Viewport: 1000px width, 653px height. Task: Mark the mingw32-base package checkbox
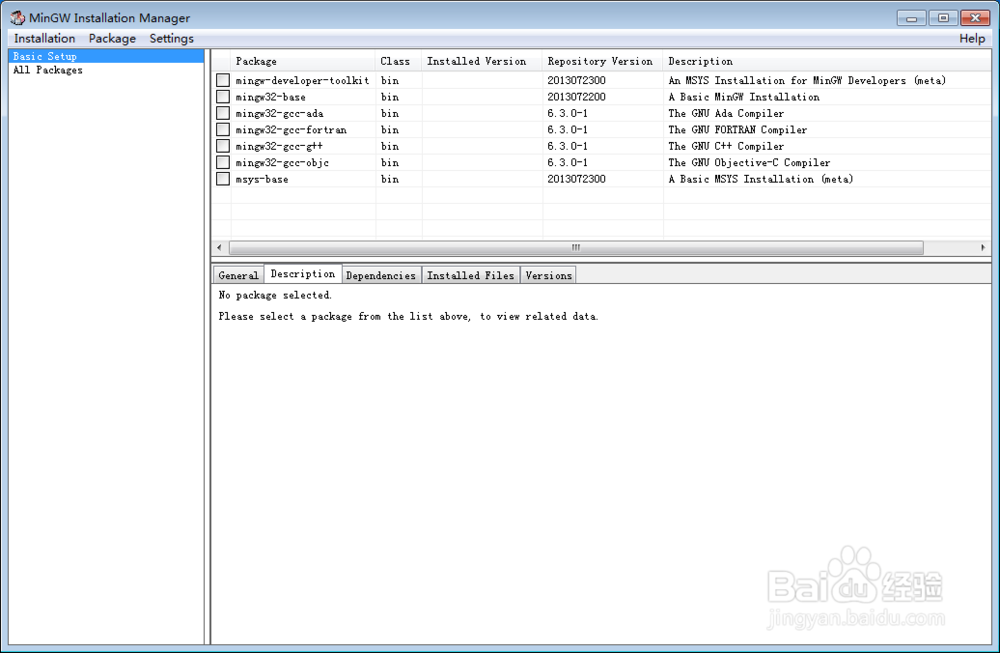pos(223,97)
